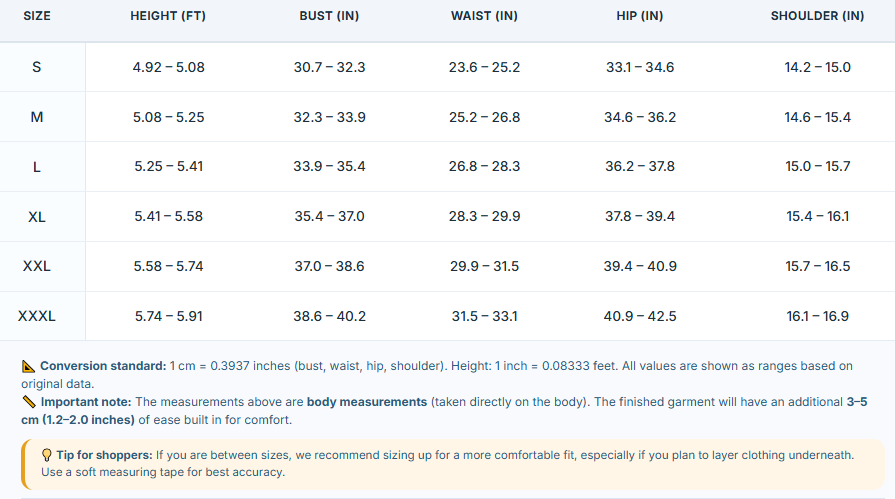The width and height of the screenshot is (895, 499).
Task: Select the SIZE column header
Action: pyautogui.click(x=37, y=16)
